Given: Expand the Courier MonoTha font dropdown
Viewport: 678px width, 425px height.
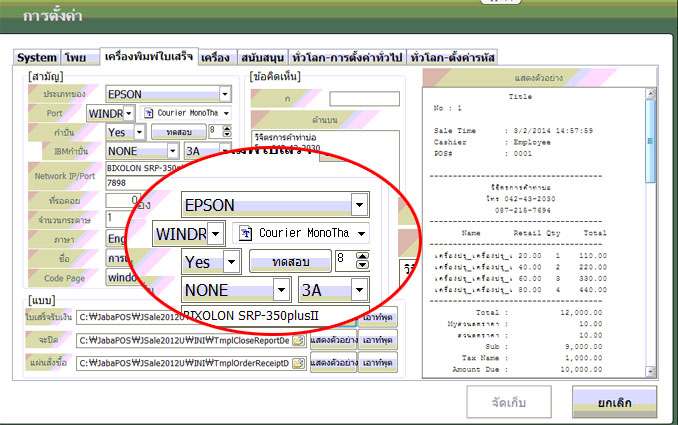Looking at the screenshot, I should pos(226,113).
